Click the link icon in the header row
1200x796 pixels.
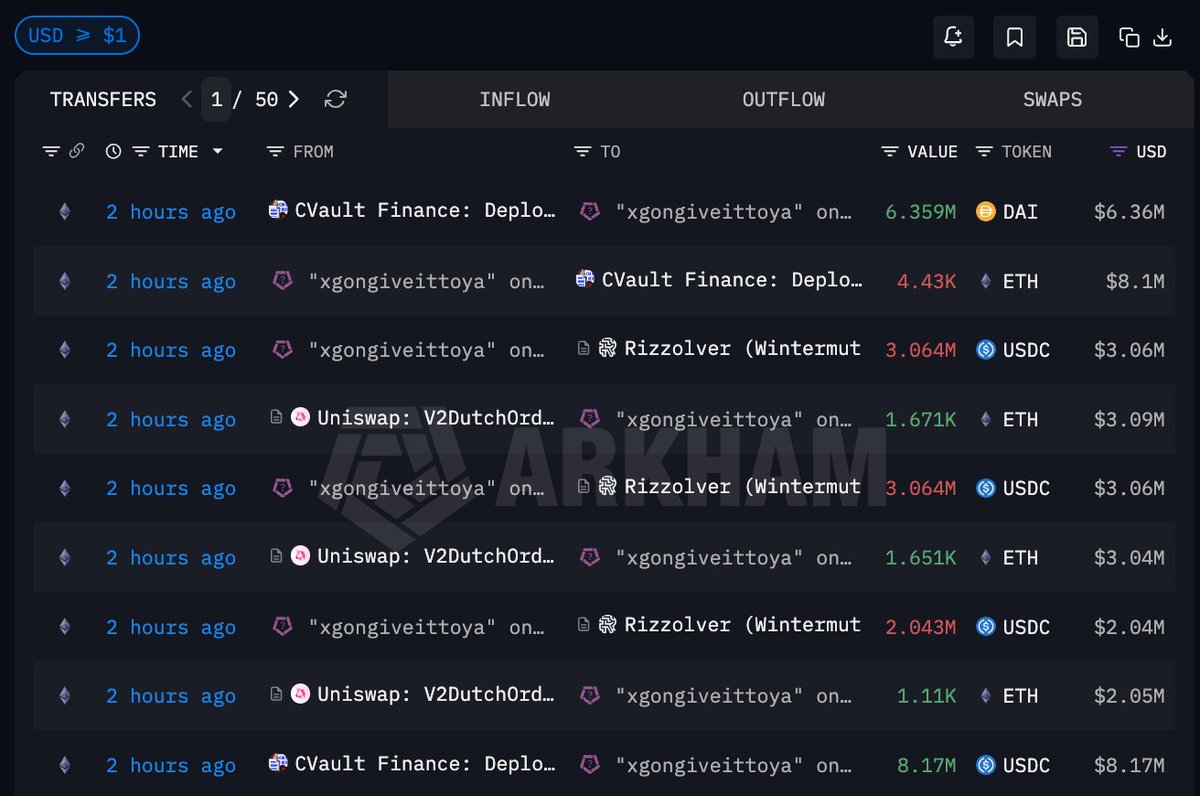point(76,151)
